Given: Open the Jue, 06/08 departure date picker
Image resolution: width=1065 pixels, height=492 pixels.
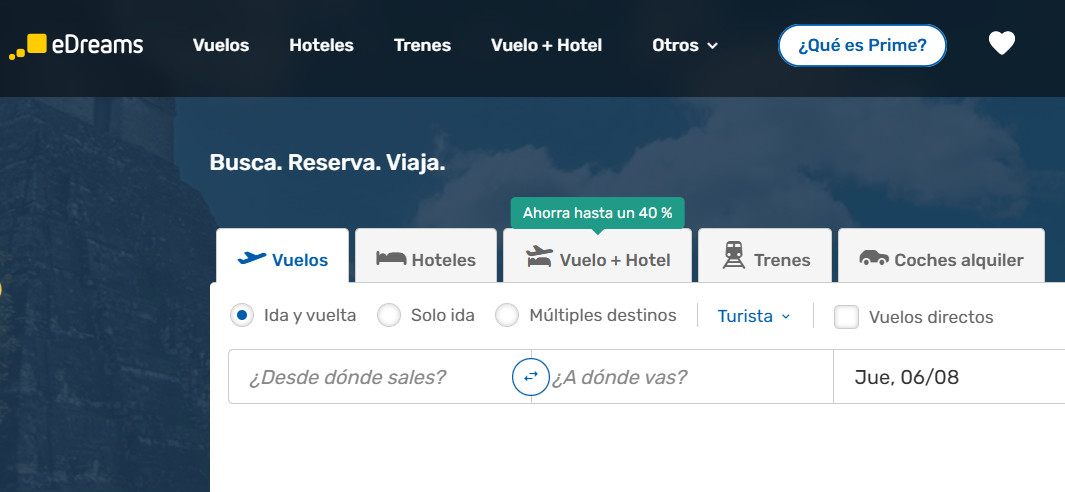Looking at the screenshot, I should [950, 376].
